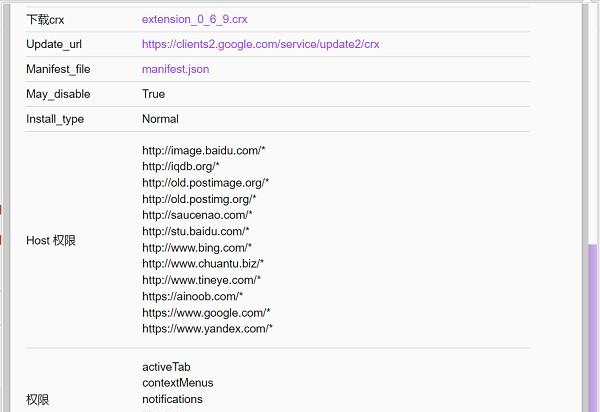Select the http://old.postimg.org/* host entry

(201, 199)
